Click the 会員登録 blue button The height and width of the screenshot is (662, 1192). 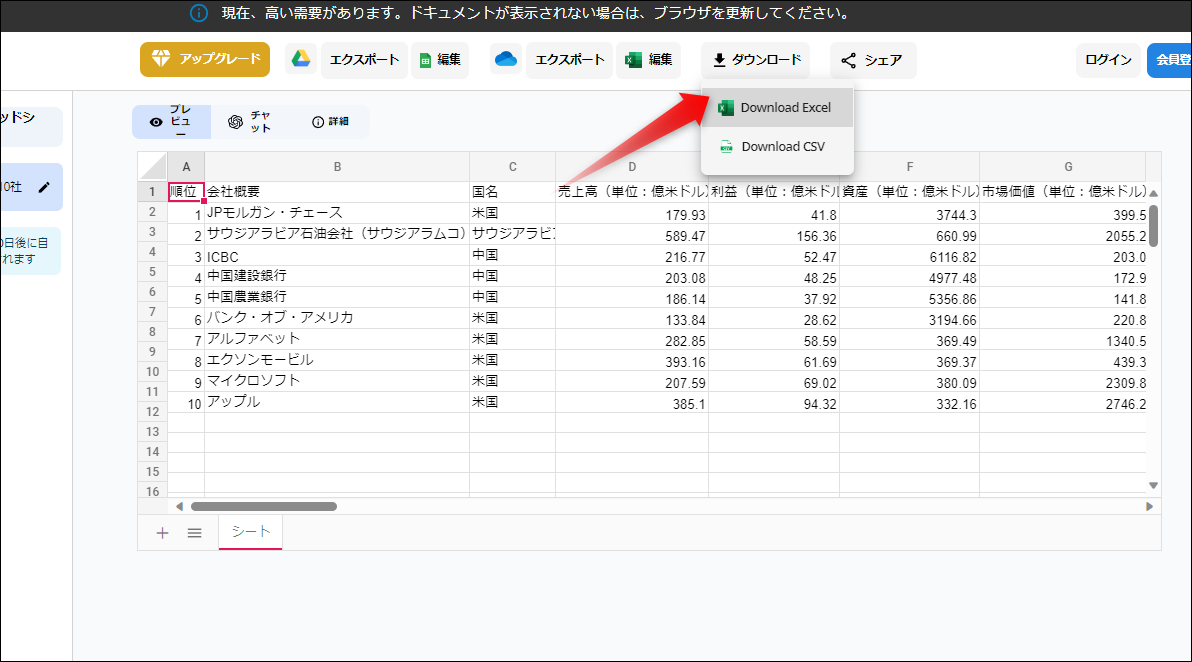(x=1171, y=60)
